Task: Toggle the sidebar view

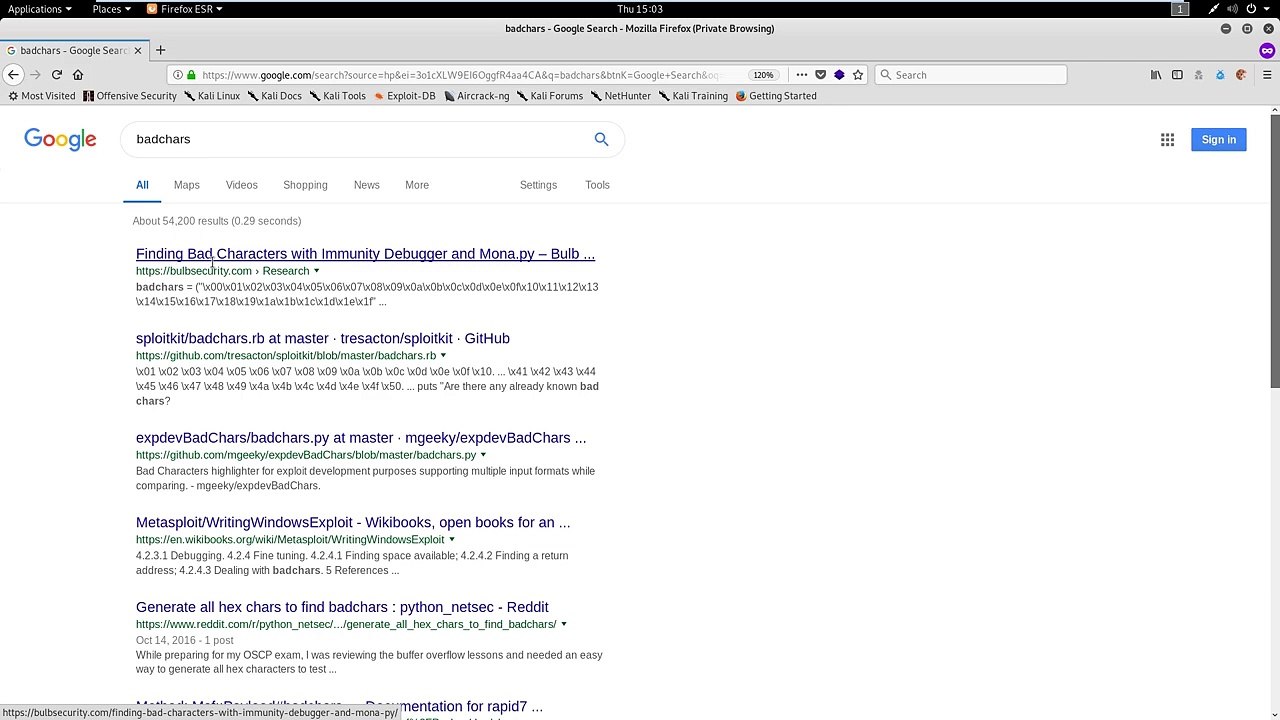Action: click(1177, 75)
